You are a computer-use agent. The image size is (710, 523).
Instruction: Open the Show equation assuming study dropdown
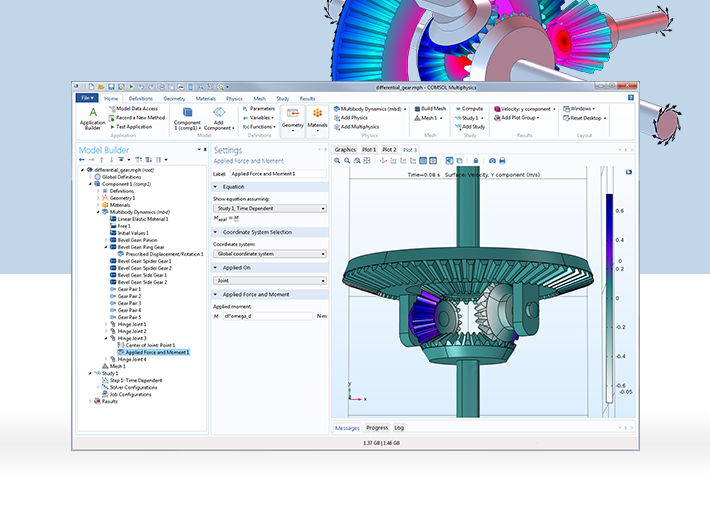(x=269, y=209)
